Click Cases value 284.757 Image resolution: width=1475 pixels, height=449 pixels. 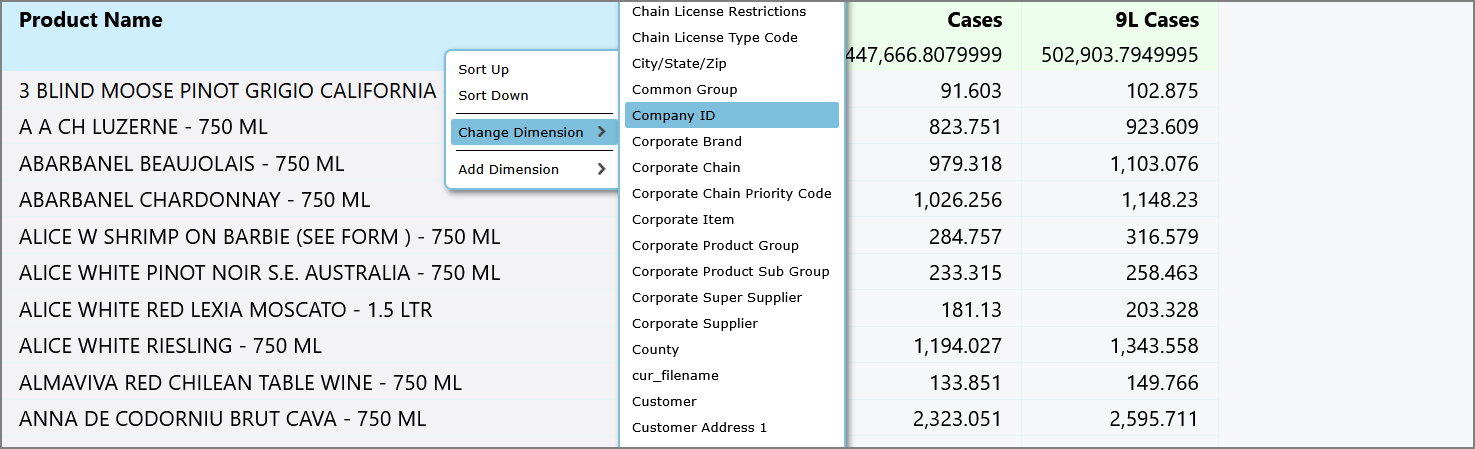click(x=967, y=237)
